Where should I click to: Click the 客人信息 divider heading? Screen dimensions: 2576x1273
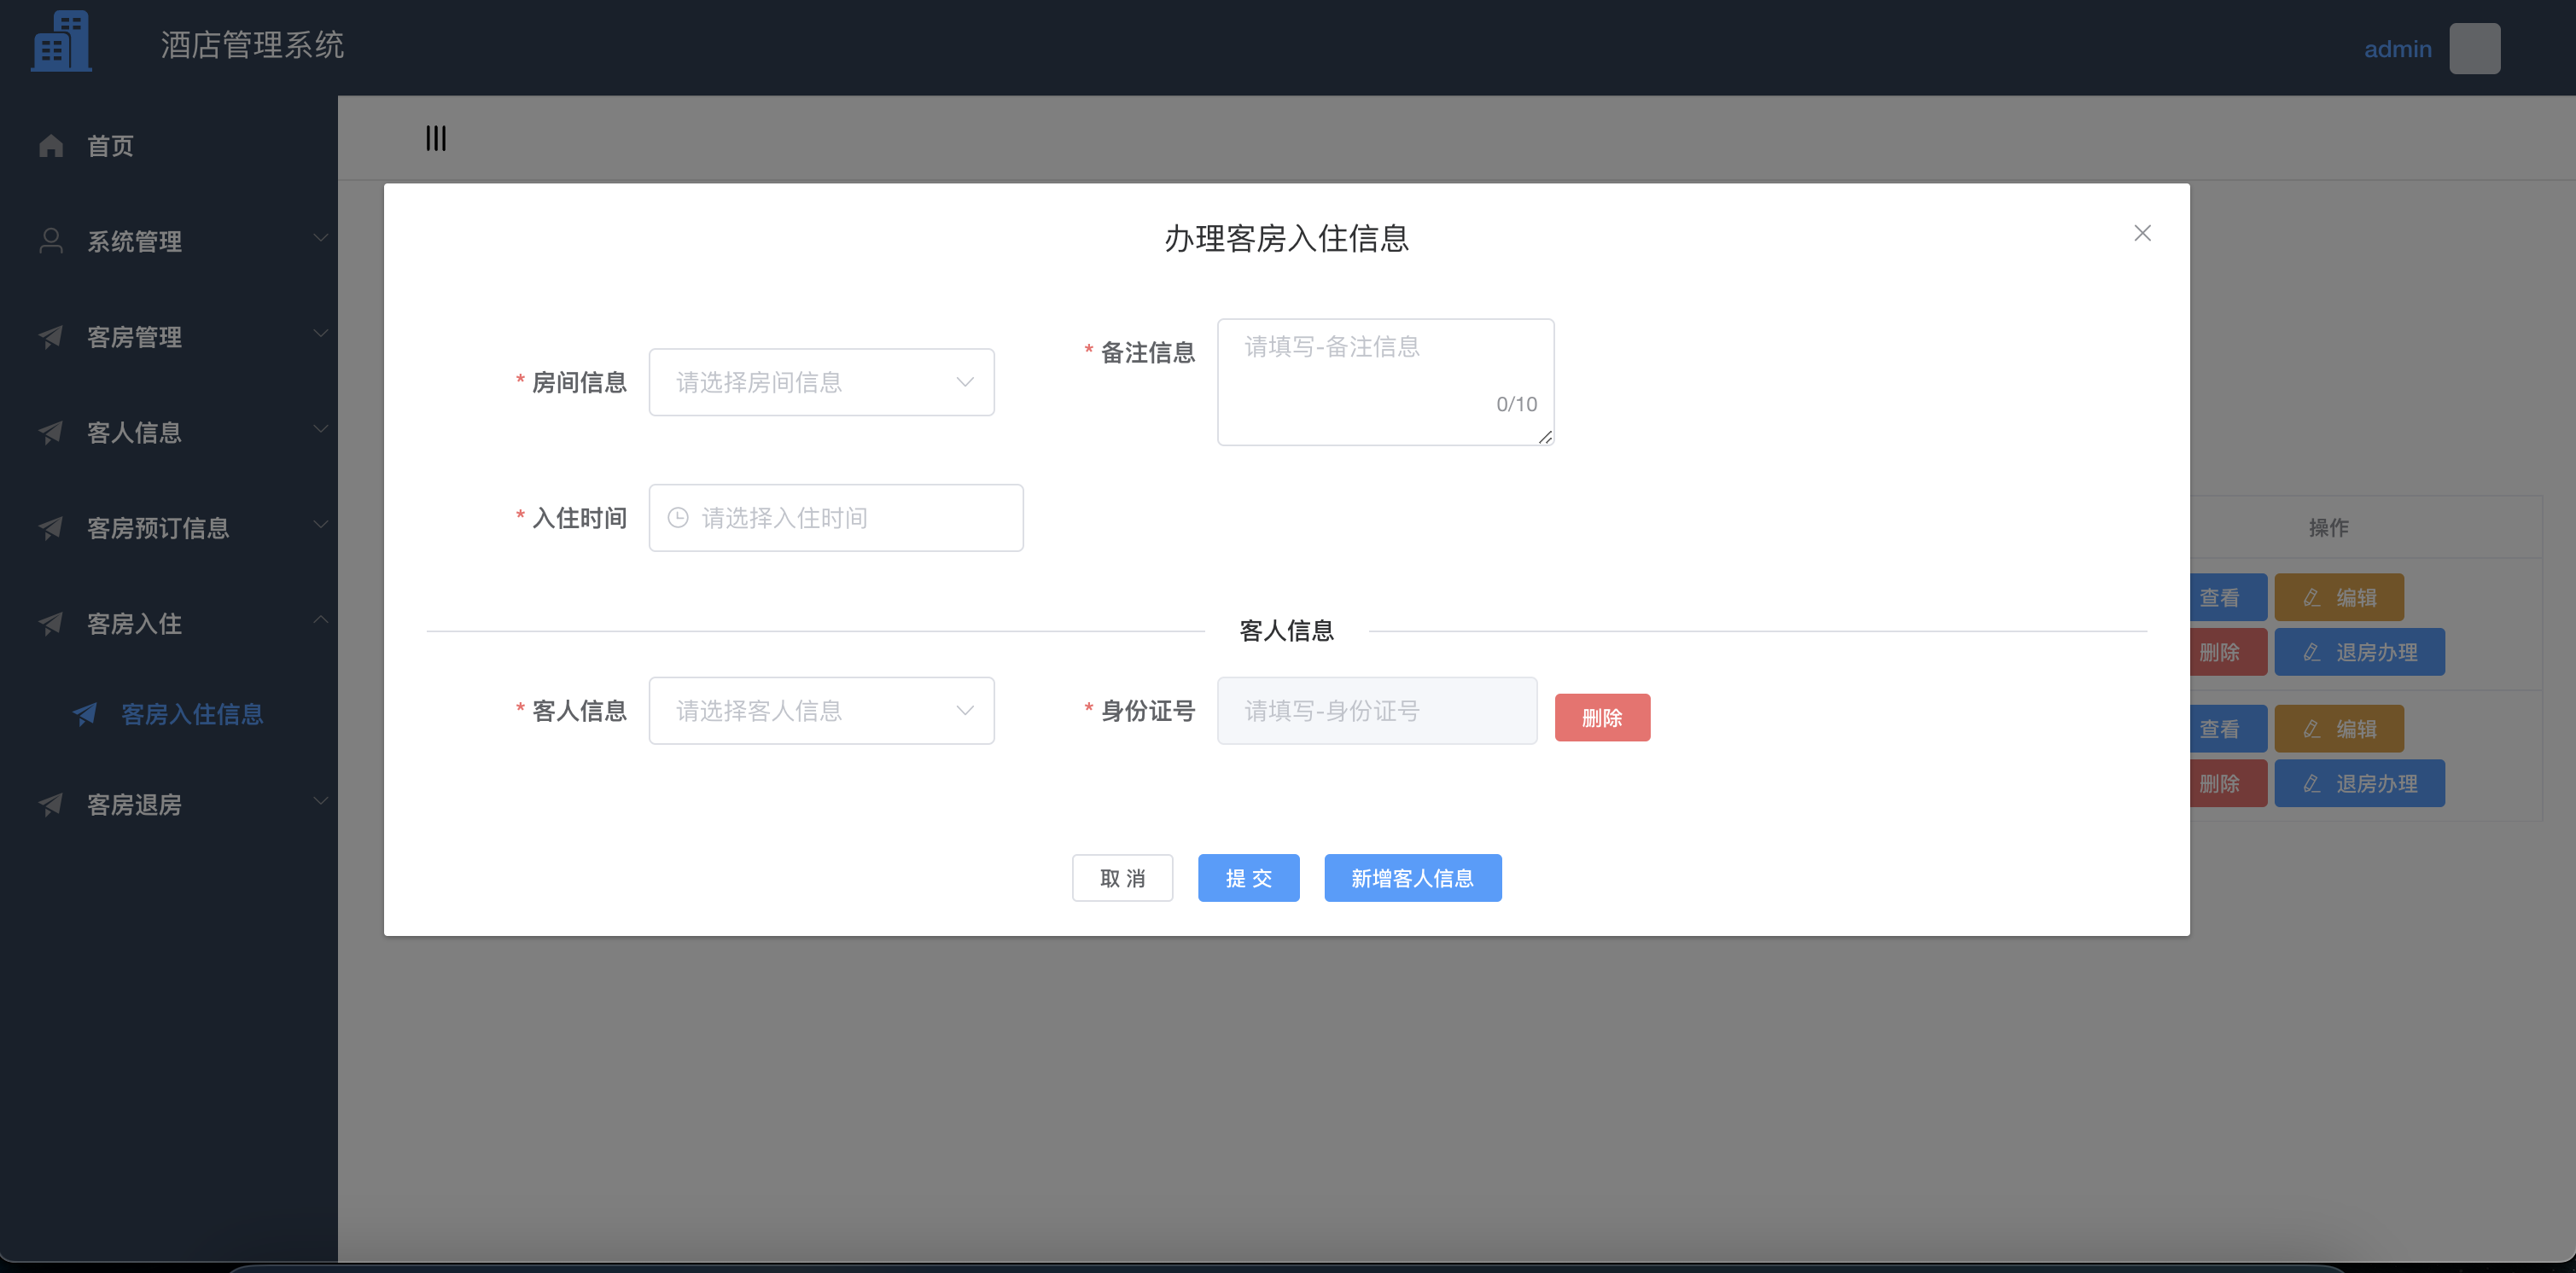coord(1287,631)
